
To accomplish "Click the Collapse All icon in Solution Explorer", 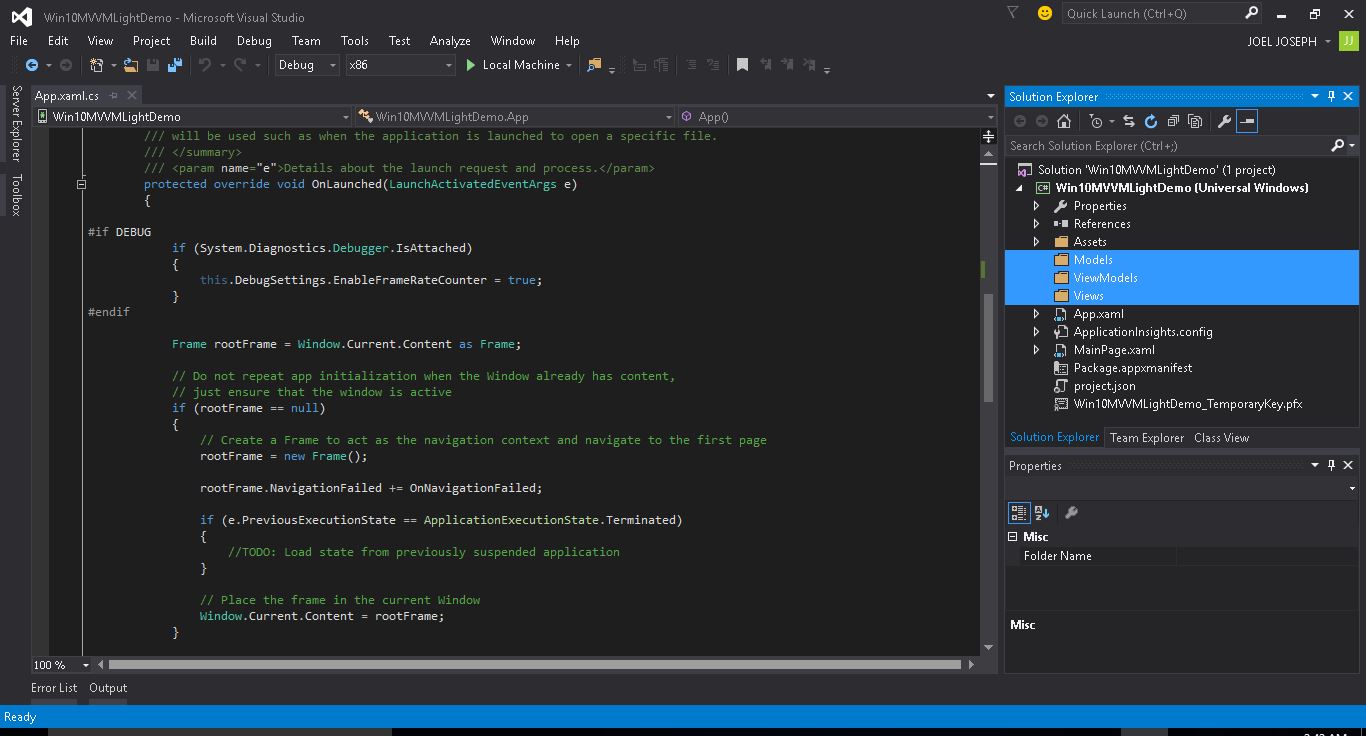I will click(1173, 121).
